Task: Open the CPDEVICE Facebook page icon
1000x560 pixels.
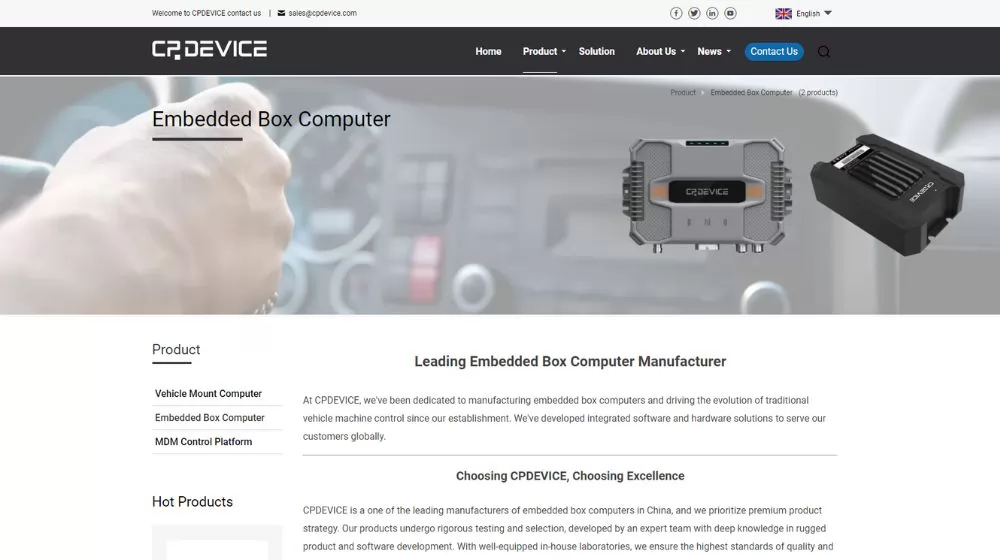Action: [676, 13]
